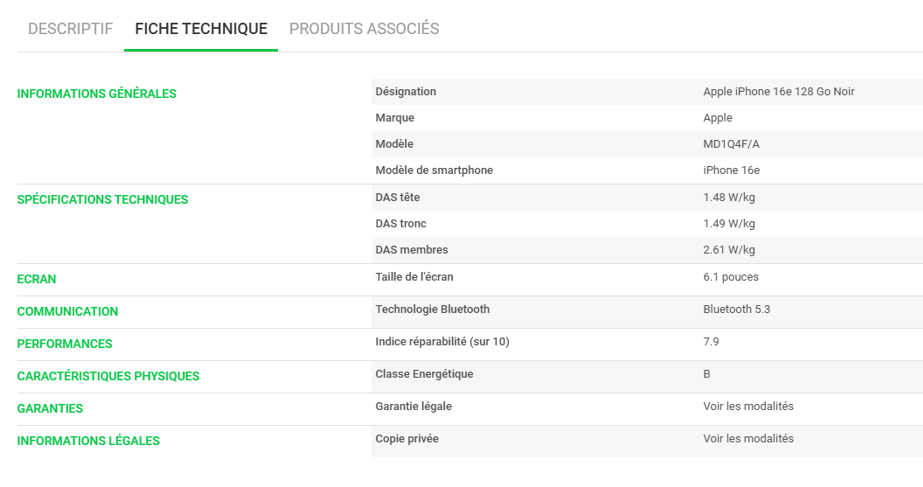The height and width of the screenshot is (487, 923).
Task: Select the Informations Légales heading
Action: 88,440
